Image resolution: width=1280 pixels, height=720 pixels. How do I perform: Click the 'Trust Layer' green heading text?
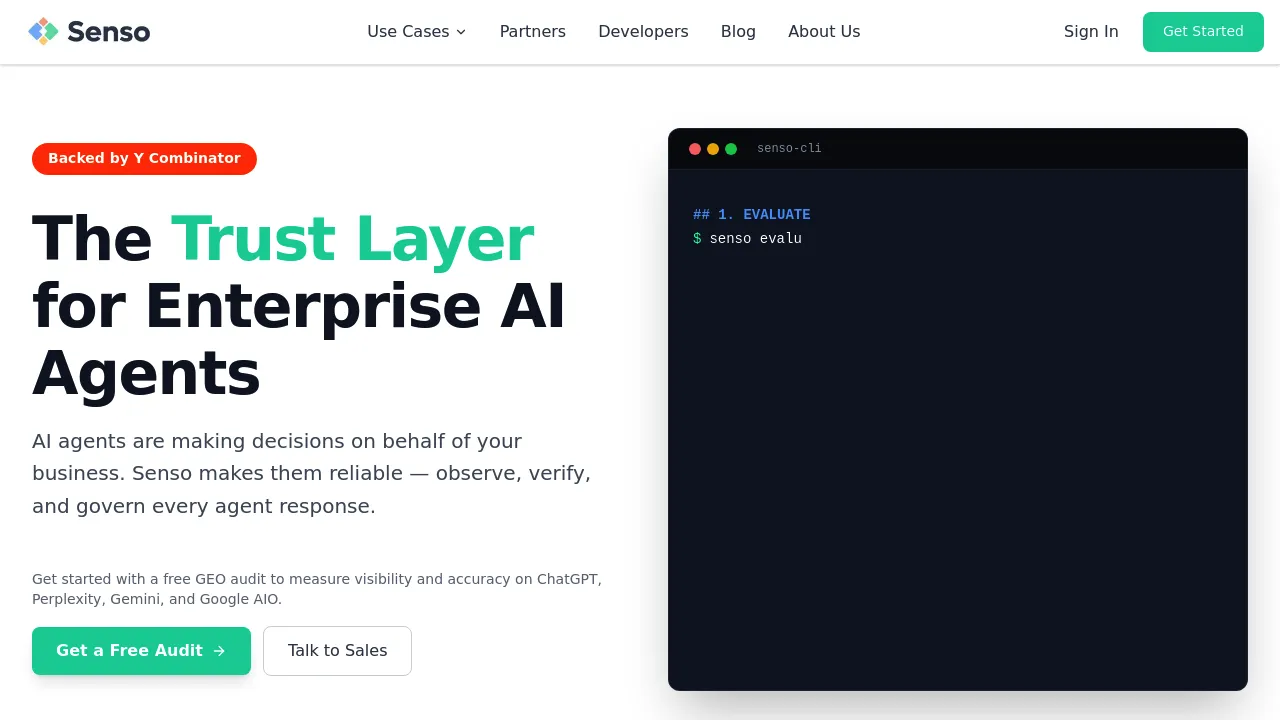pos(352,240)
